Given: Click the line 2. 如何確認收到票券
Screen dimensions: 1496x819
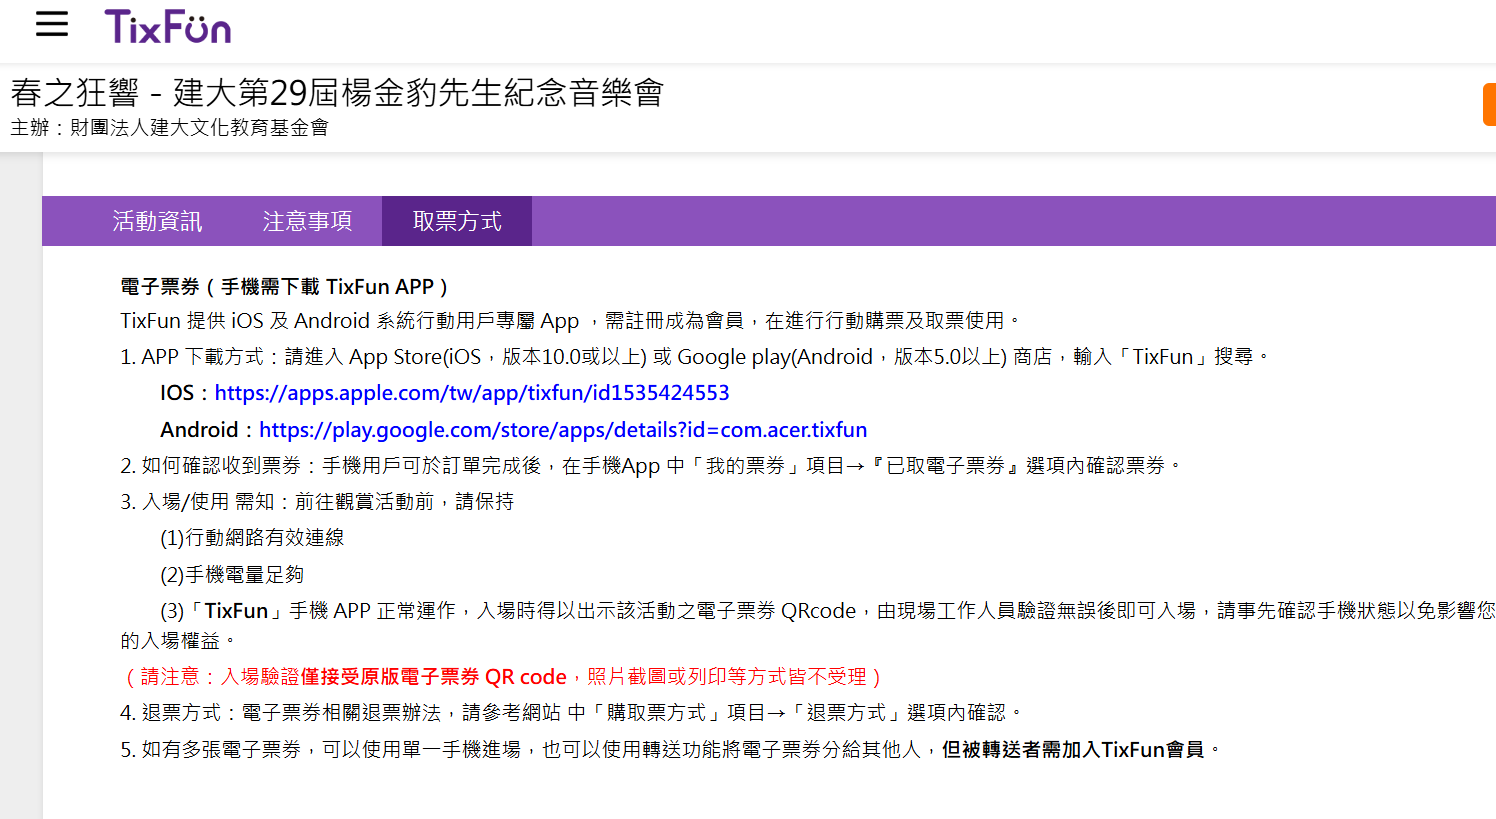Looking at the screenshot, I should [652, 466].
